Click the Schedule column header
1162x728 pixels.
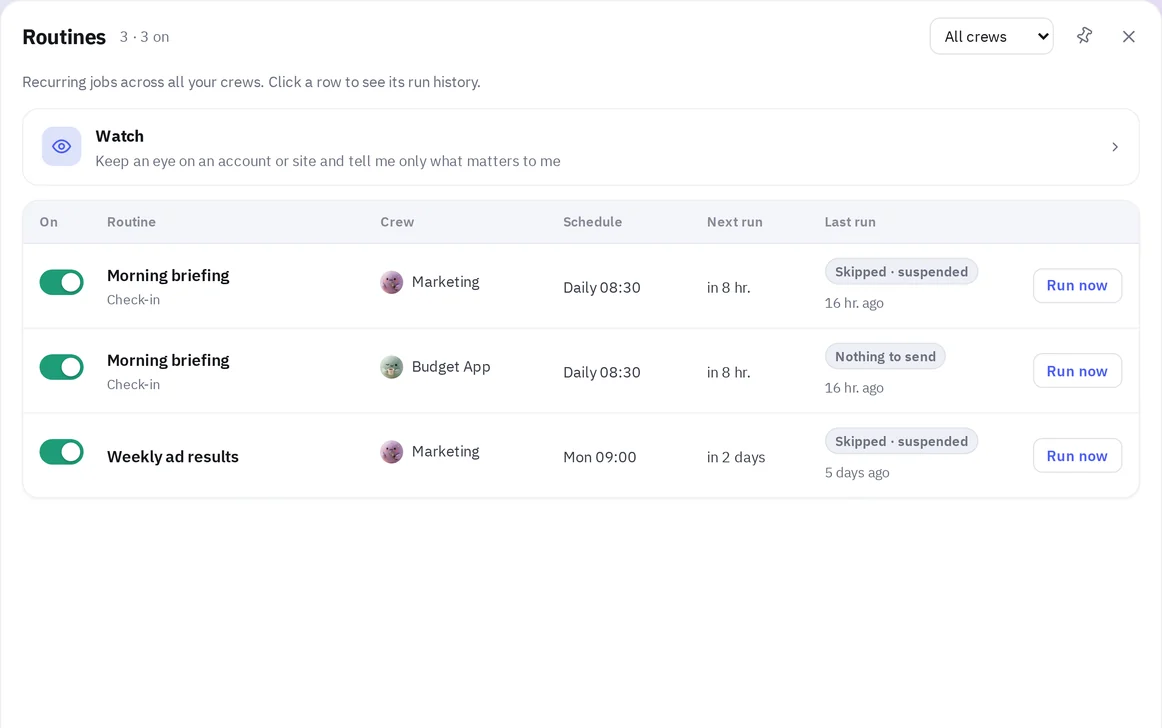[592, 222]
